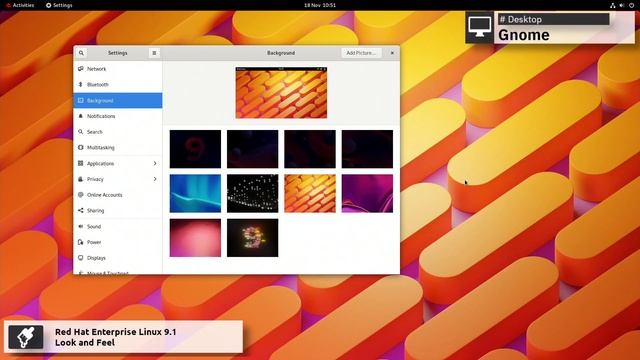Select the purple magenta swirl wallpaper
640x360 pixels.
click(367, 193)
